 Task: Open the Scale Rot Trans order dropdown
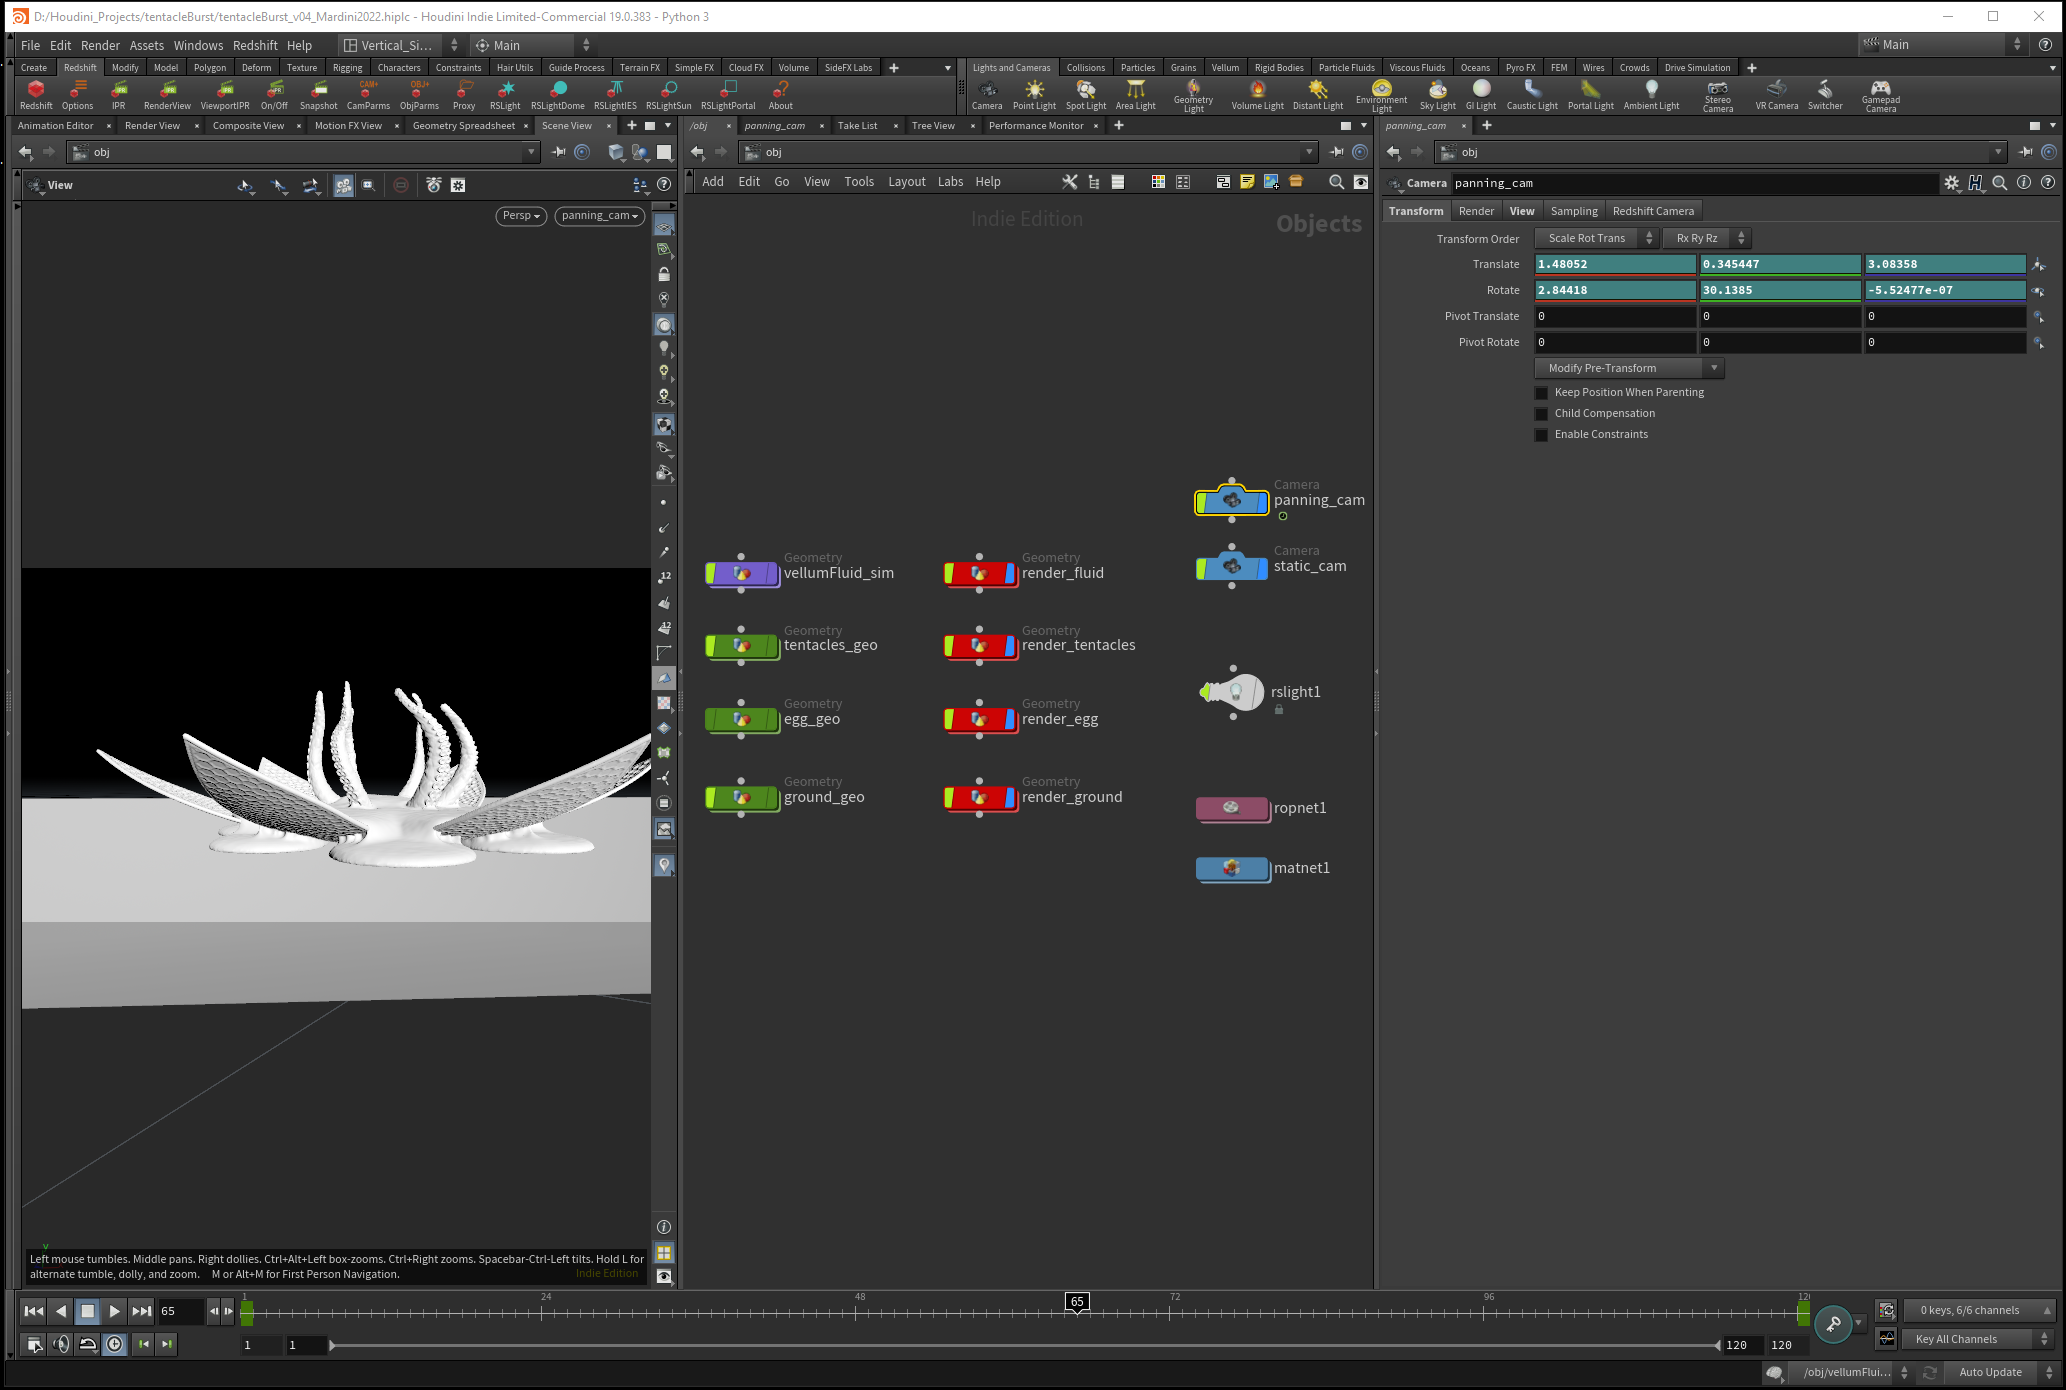click(x=1597, y=238)
